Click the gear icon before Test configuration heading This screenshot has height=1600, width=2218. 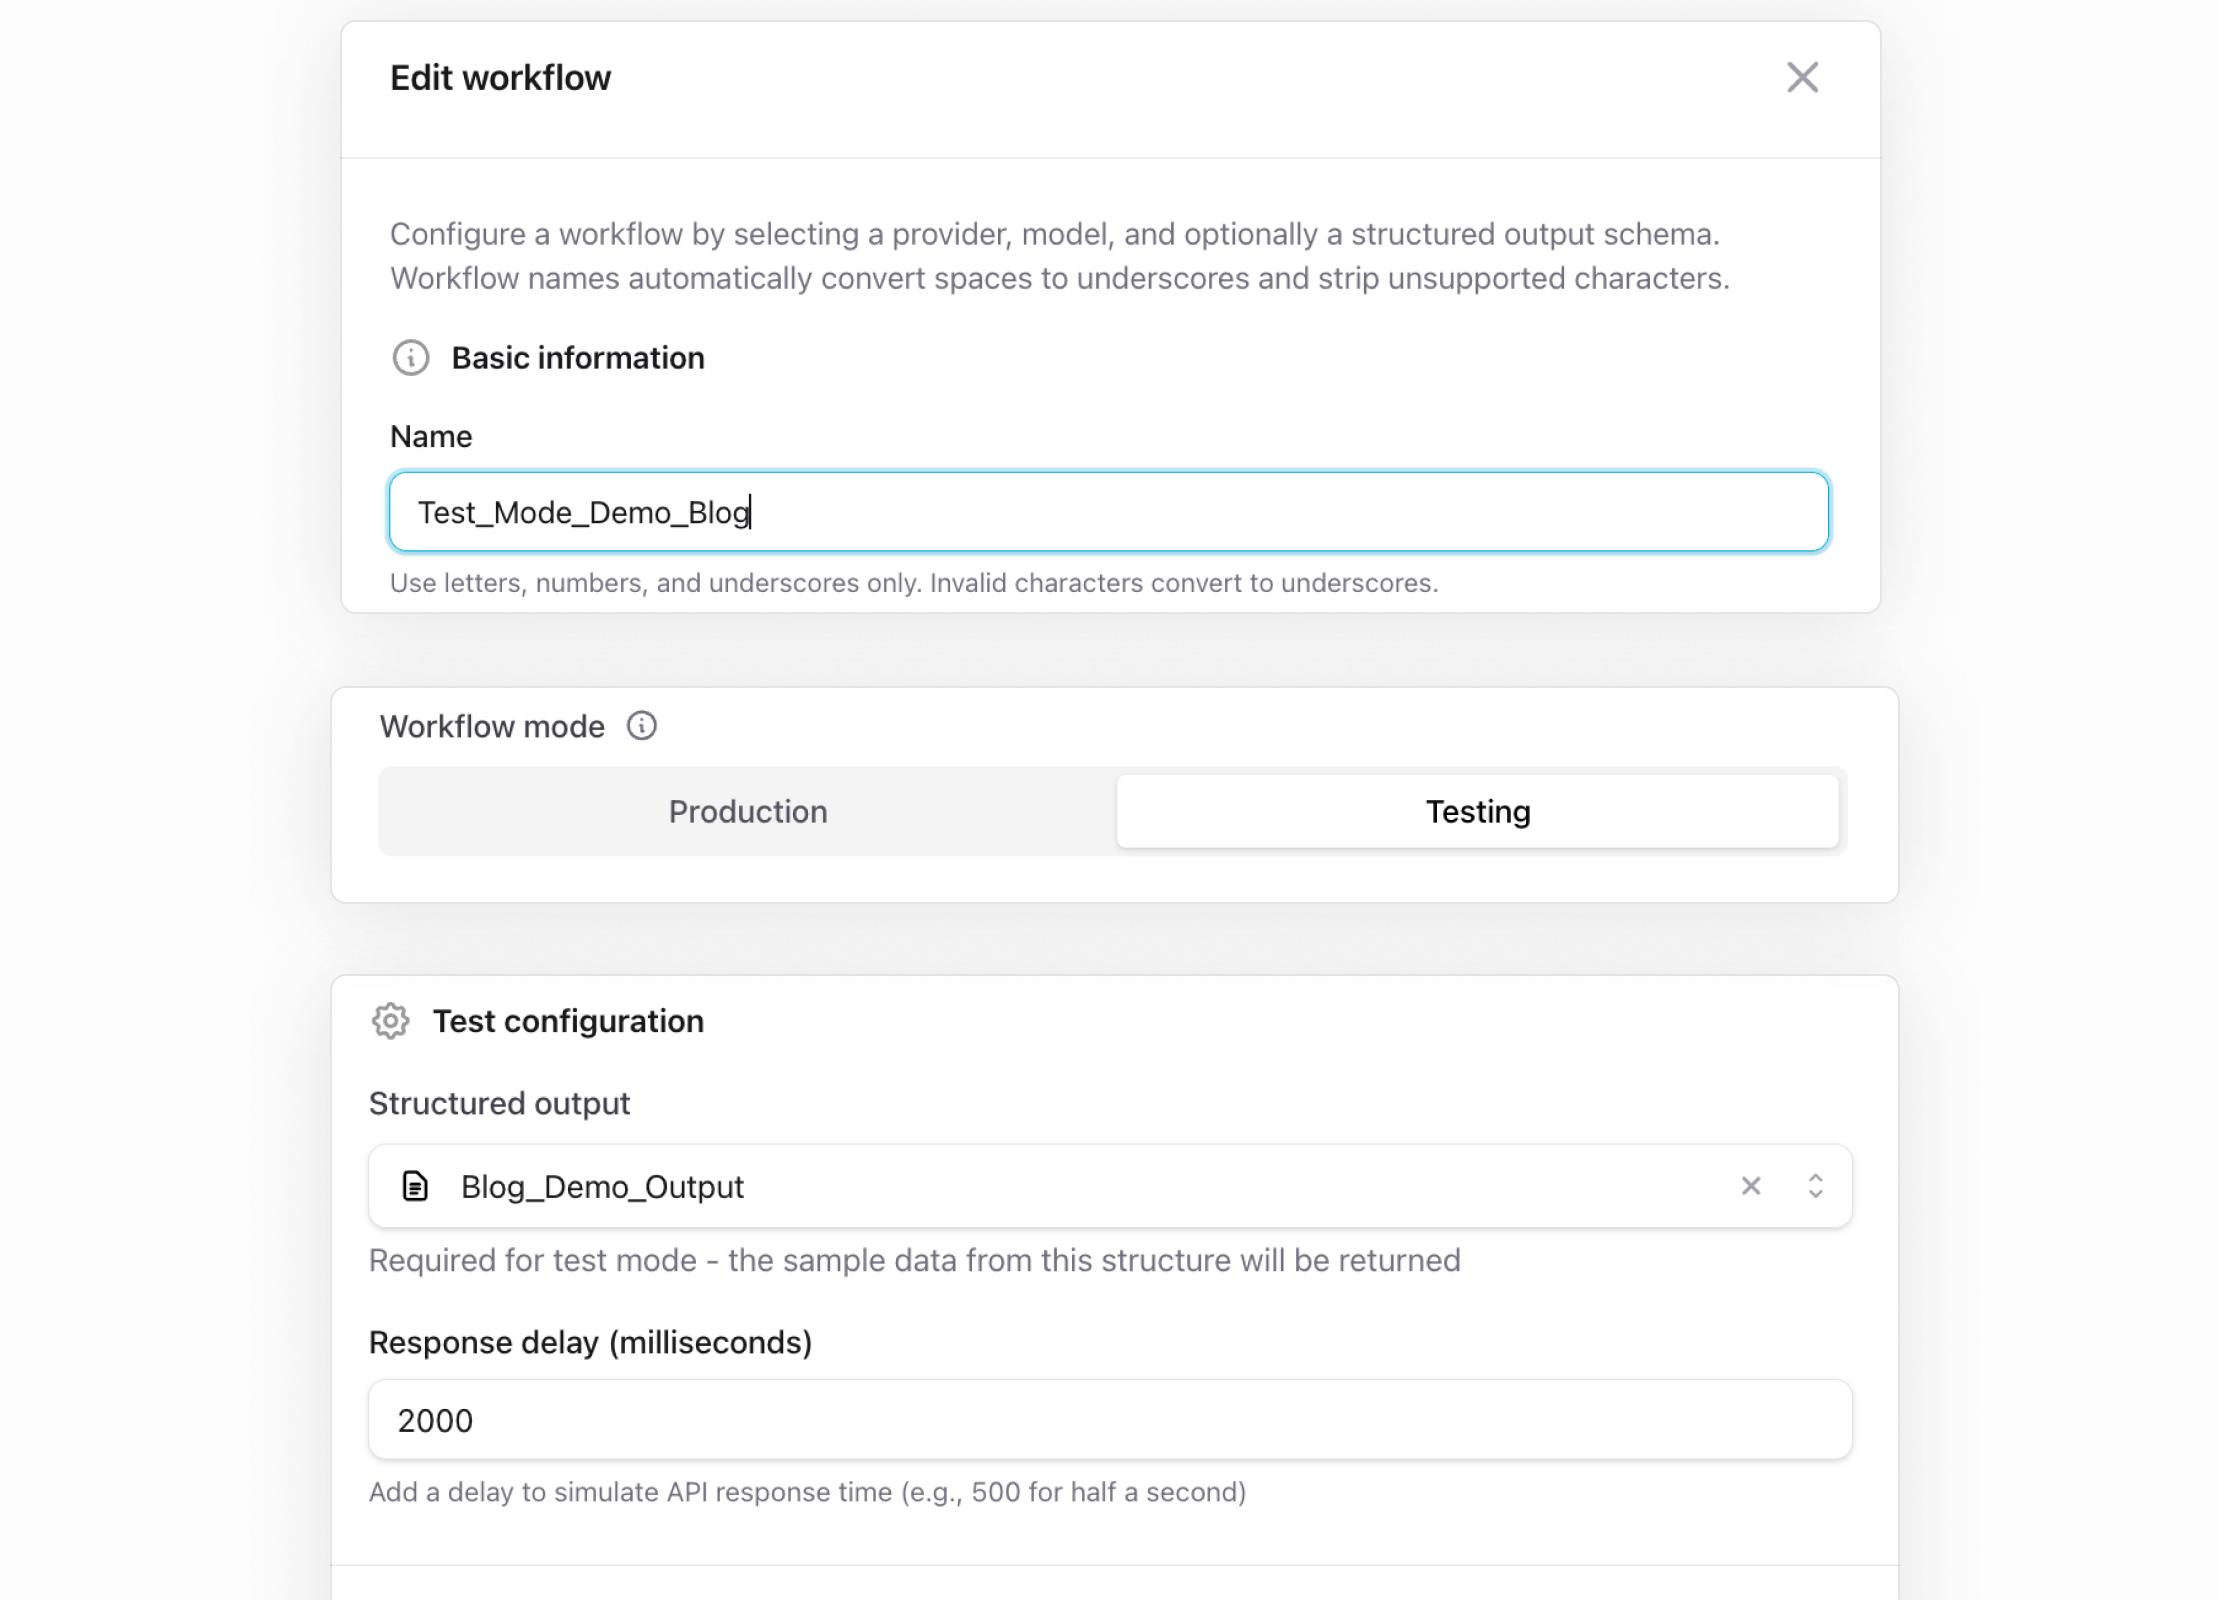(391, 1021)
